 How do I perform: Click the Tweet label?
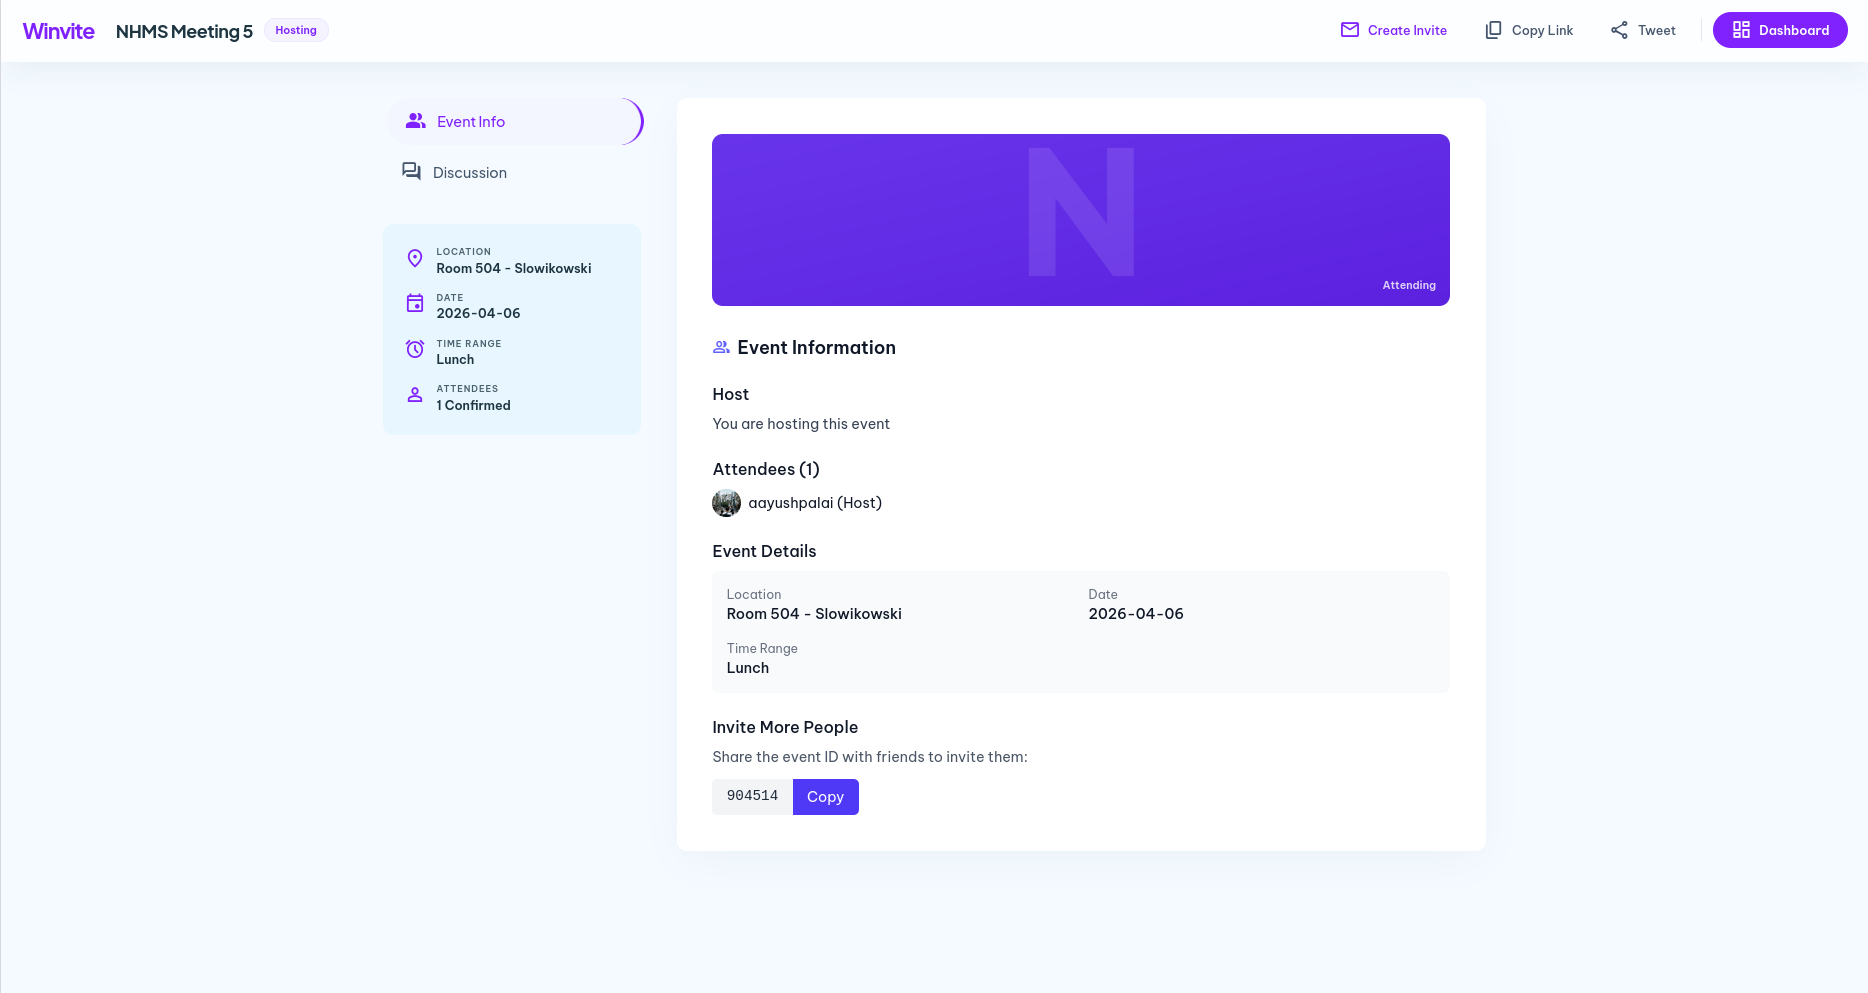click(x=1656, y=30)
